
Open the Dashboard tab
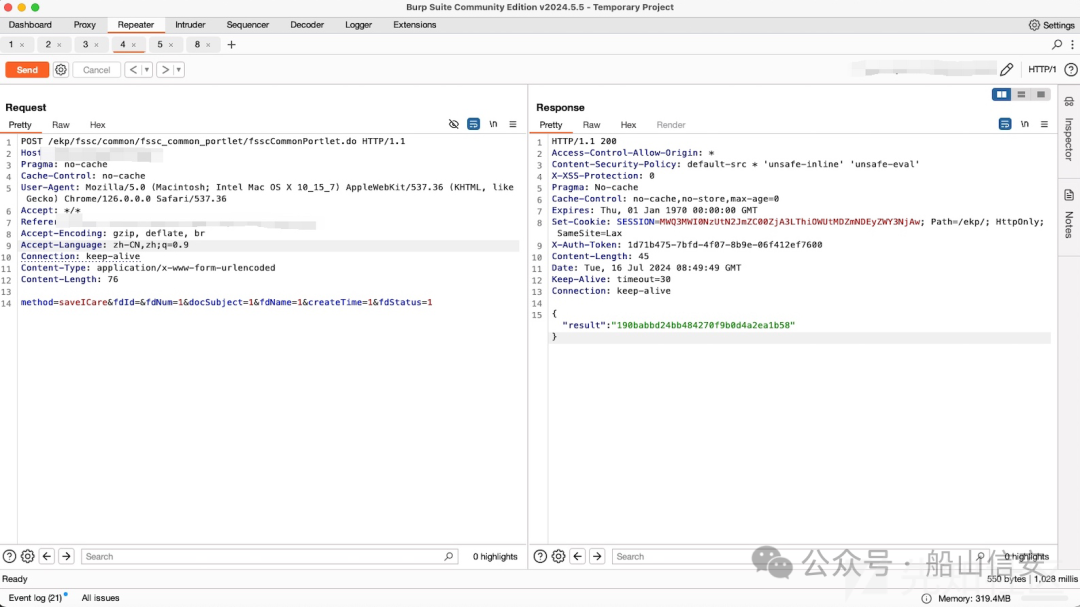click(30, 25)
